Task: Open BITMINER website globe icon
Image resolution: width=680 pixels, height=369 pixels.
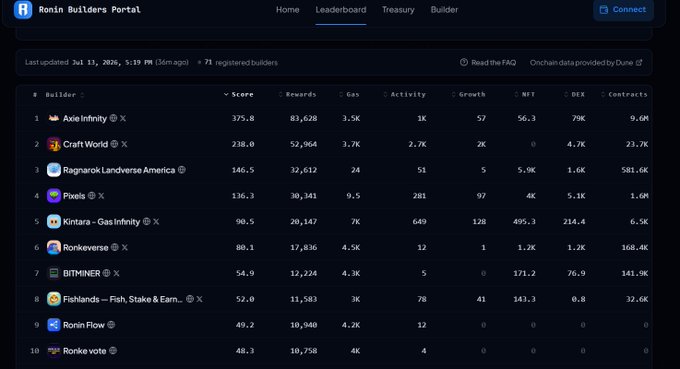Action: [x=106, y=273]
